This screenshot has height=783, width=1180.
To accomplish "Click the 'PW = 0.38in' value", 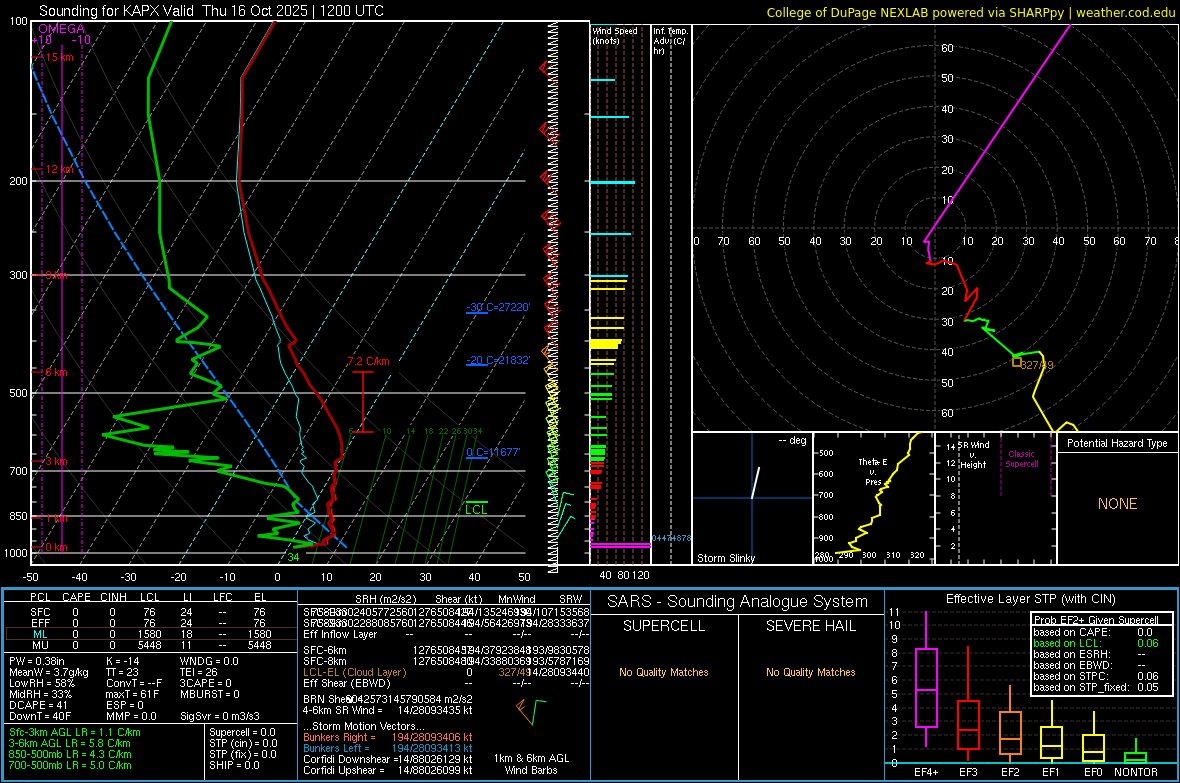I will pos(36,661).
